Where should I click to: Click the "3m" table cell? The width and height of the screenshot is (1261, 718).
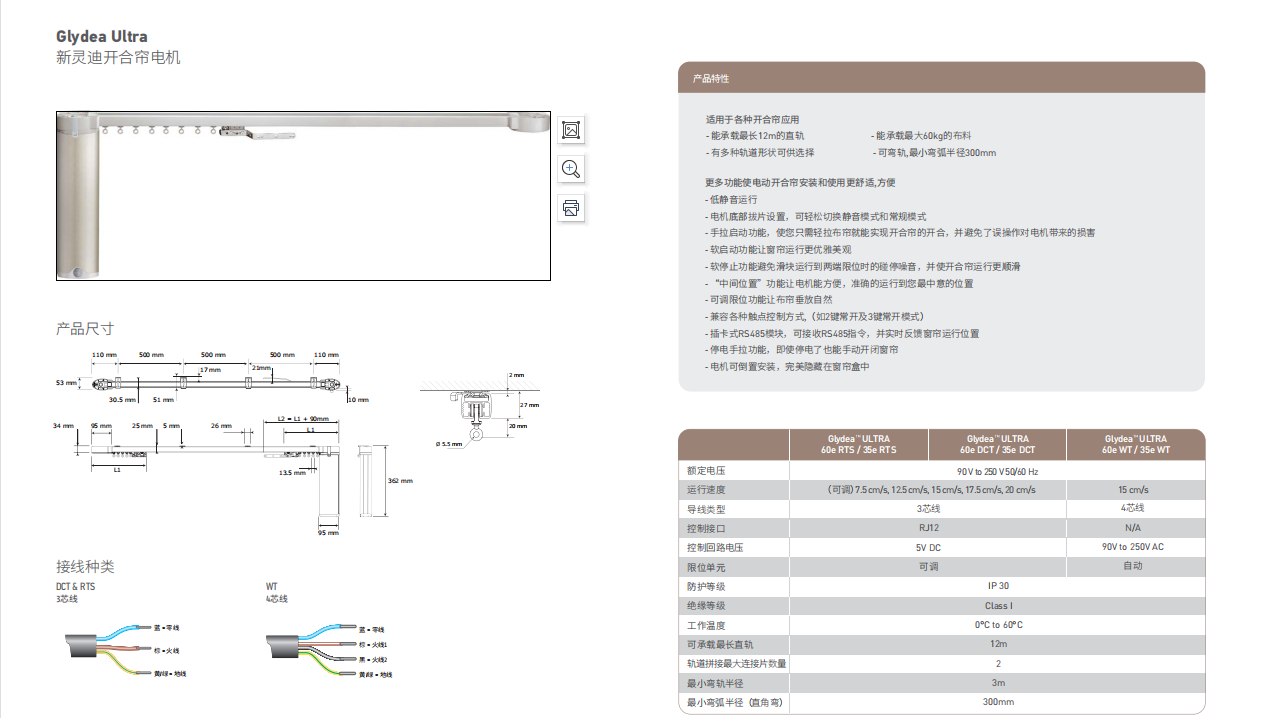(x=998, y=683)
